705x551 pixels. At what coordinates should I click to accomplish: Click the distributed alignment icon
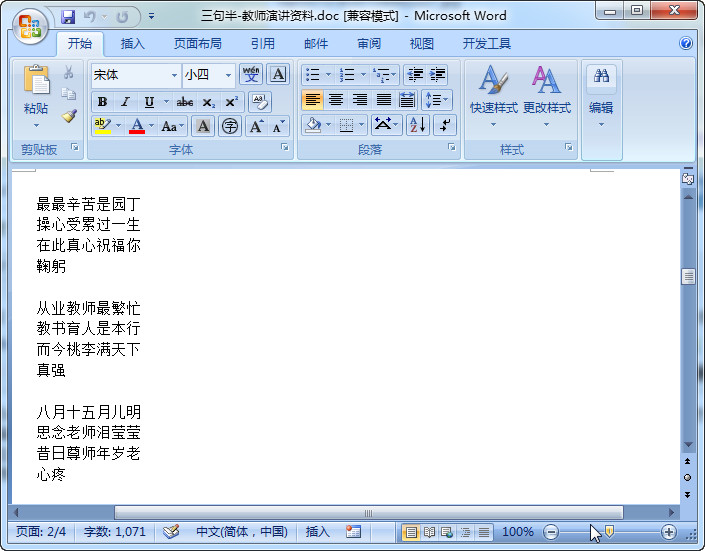tap(407, 100)
